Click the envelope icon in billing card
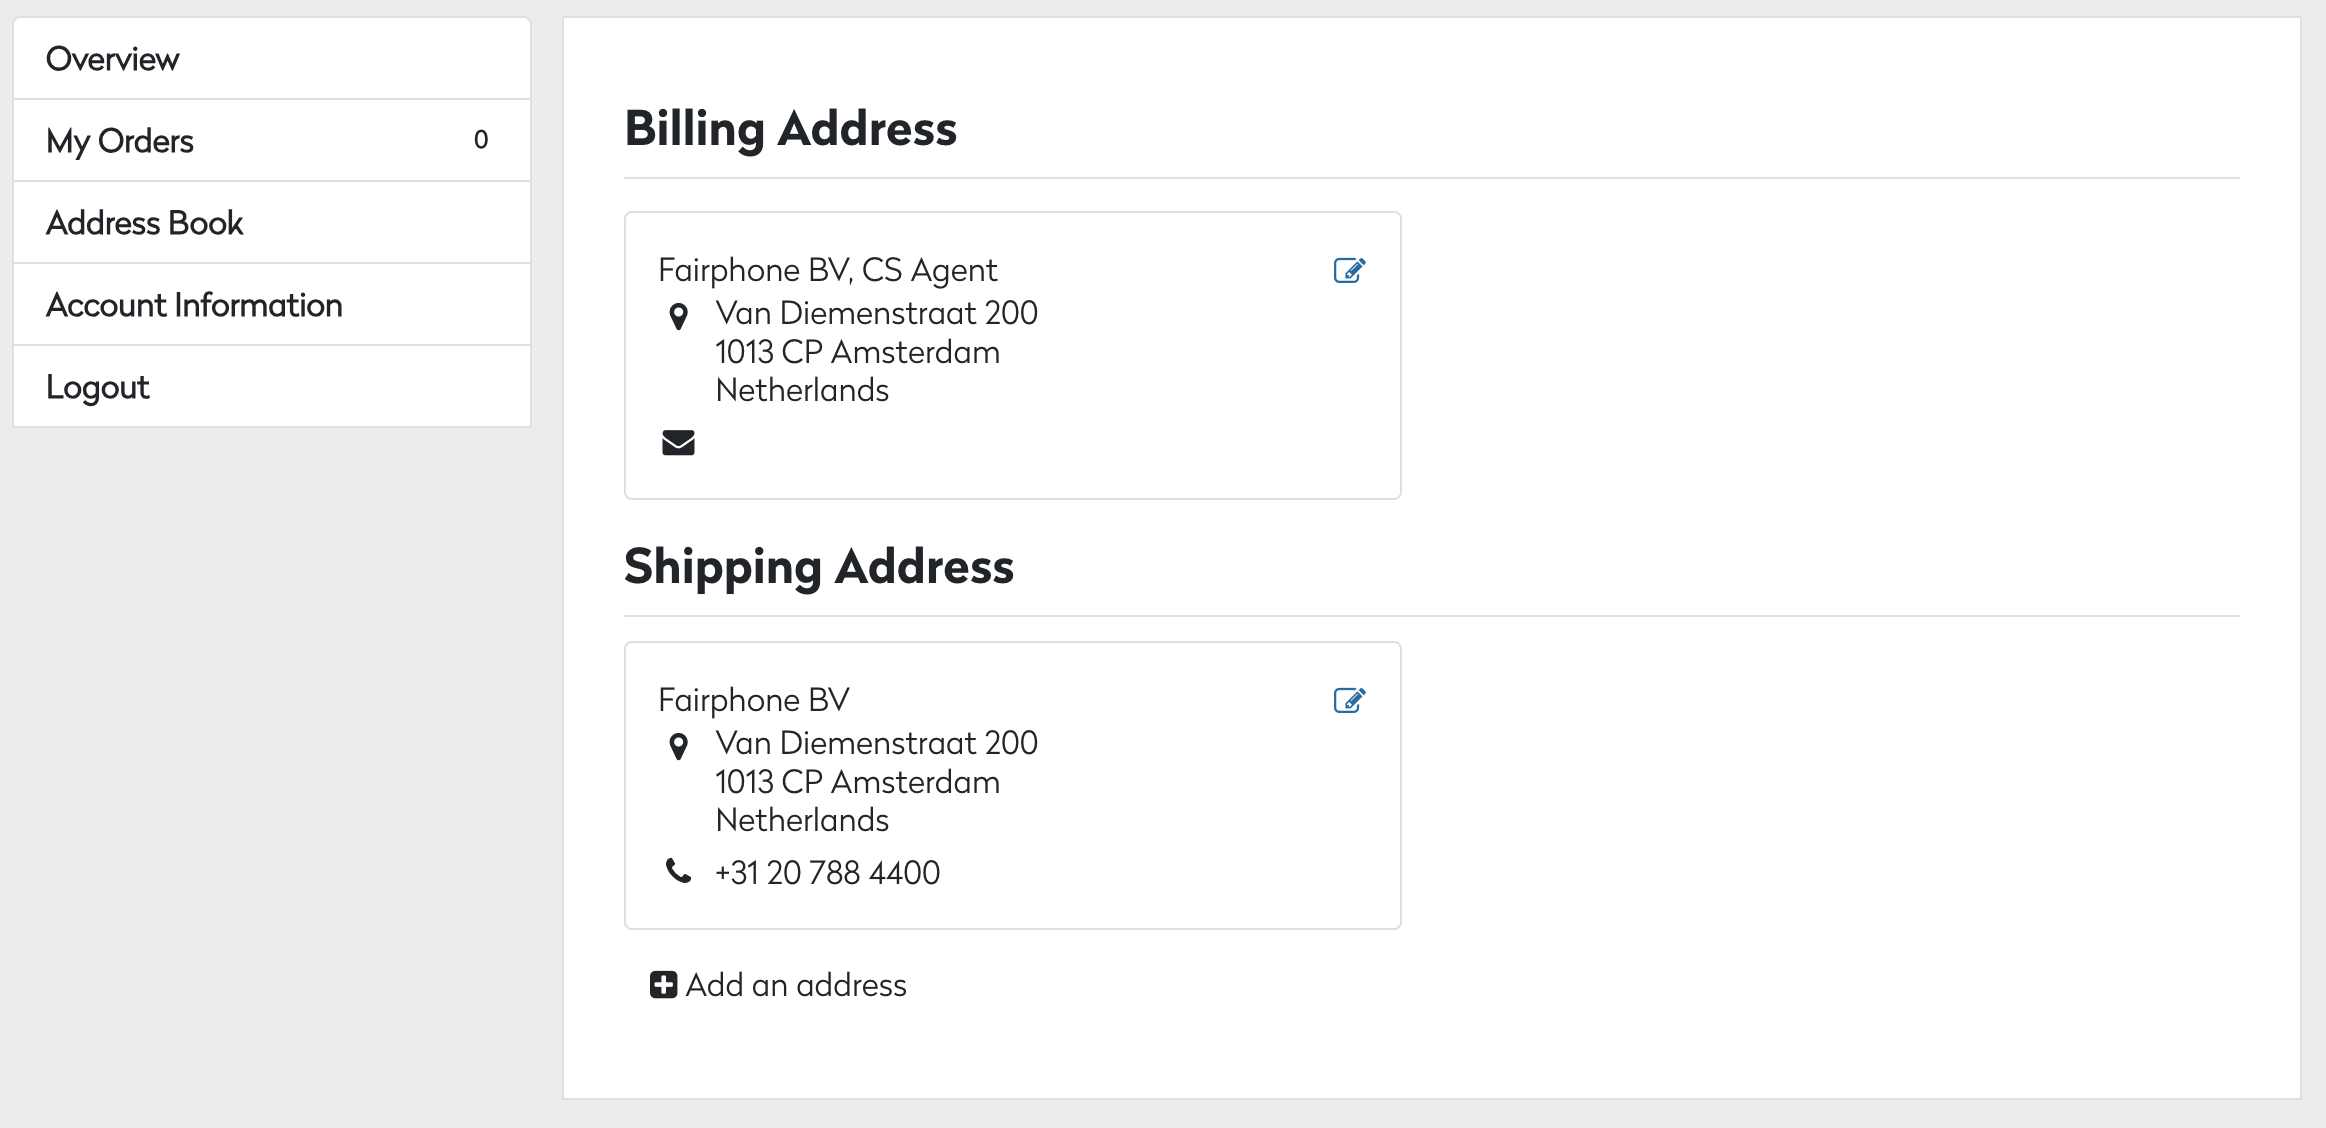Viewport: 2326px width, 1128px height. click(677, 442)
